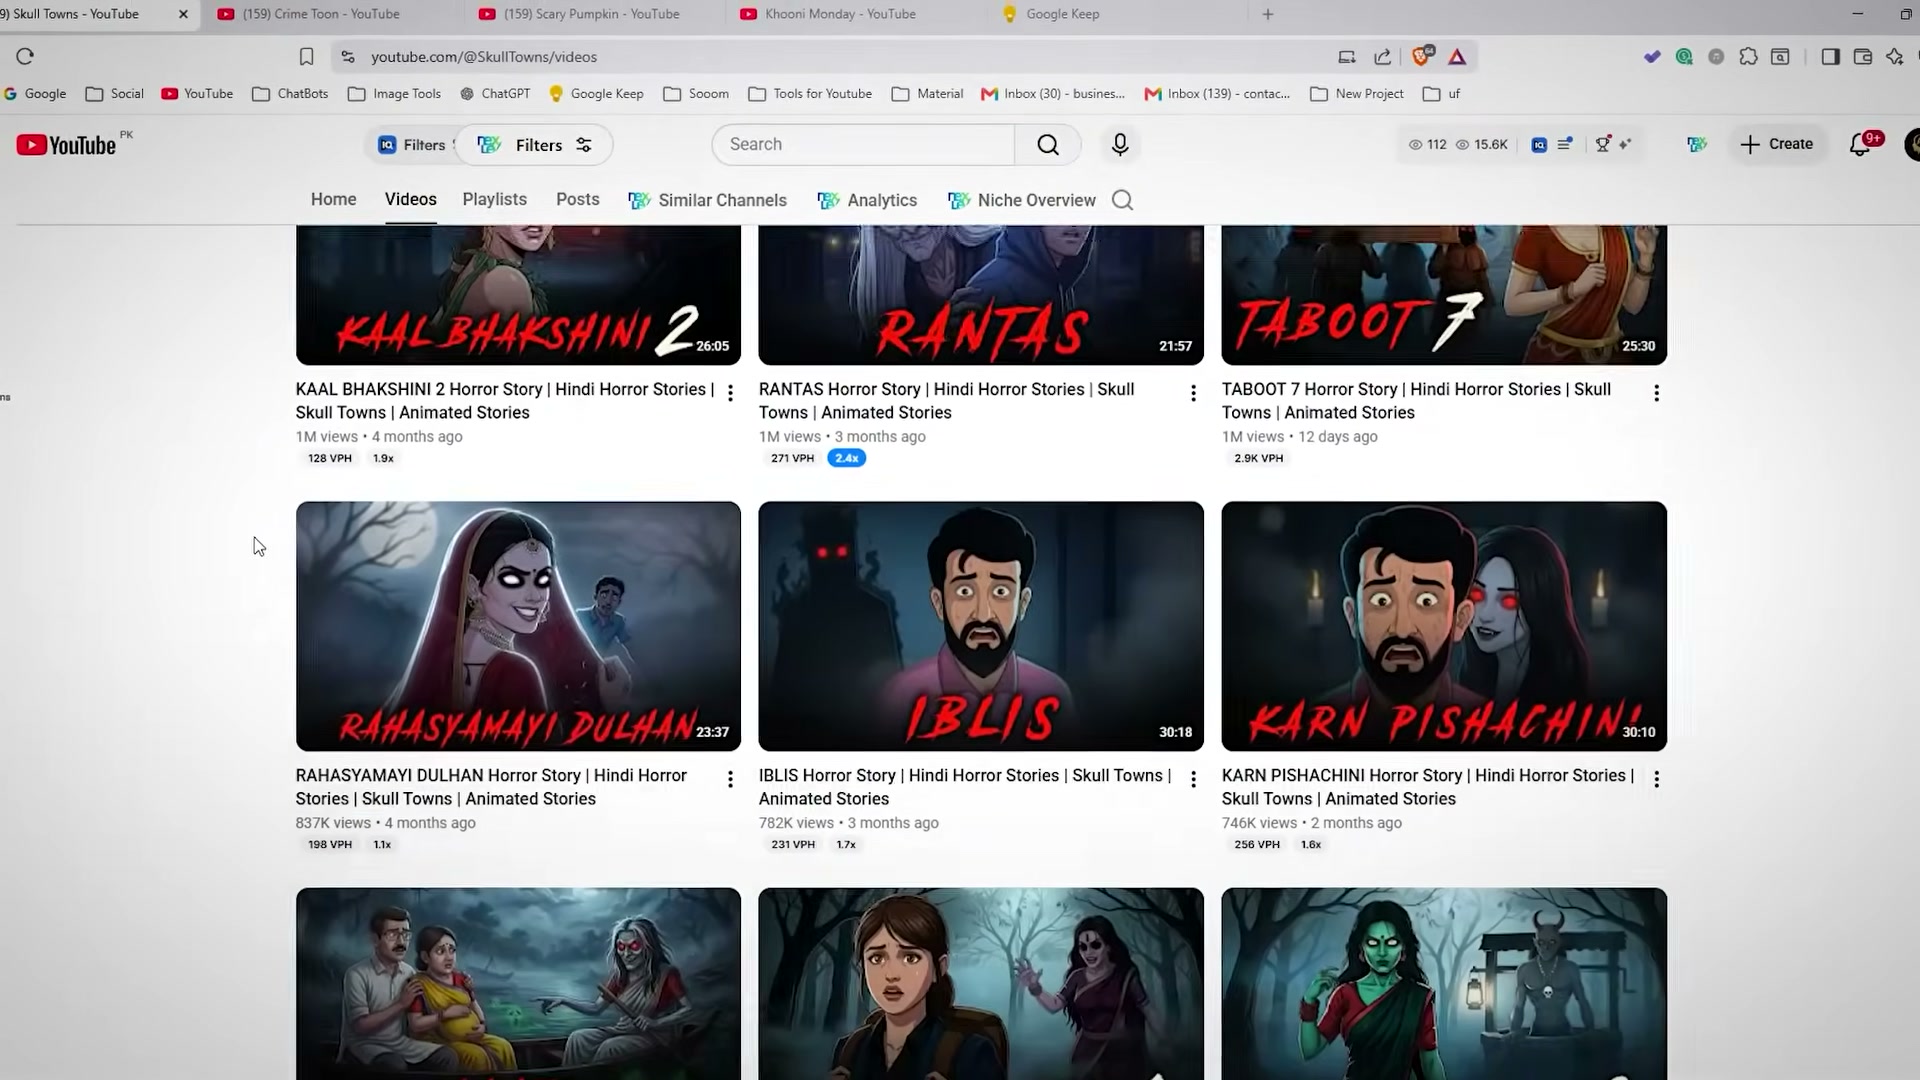The image size is (1920, 1080).
Task: Open the Niche Overview tab
Action: pyautogui.click(x=1021, y=200)
